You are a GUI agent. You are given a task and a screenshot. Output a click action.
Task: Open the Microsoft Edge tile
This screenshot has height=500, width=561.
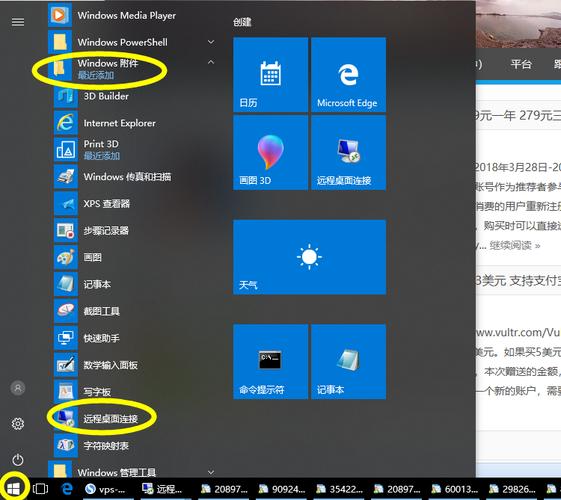point(348,75)
